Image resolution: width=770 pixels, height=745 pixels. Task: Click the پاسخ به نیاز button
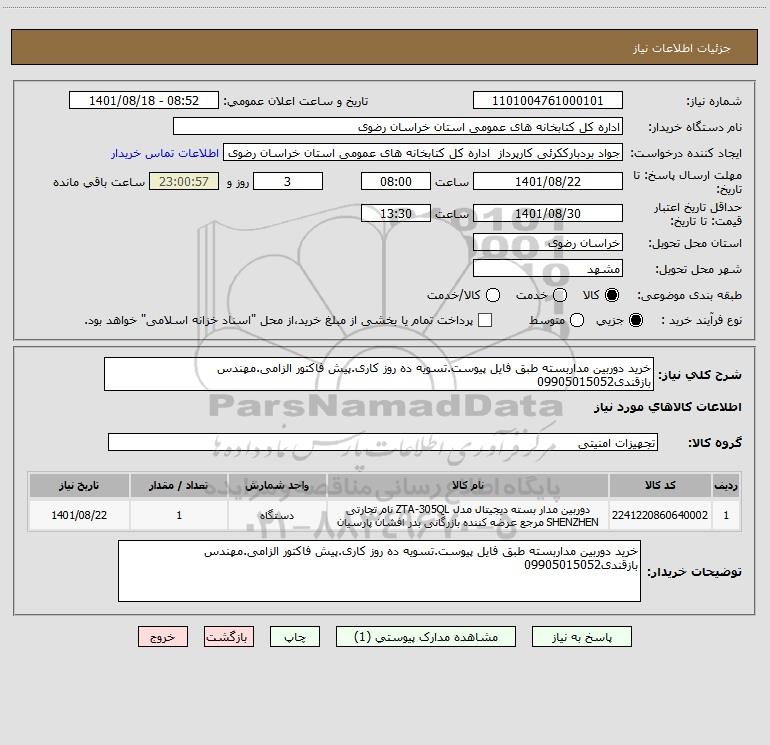pos(581,636)
